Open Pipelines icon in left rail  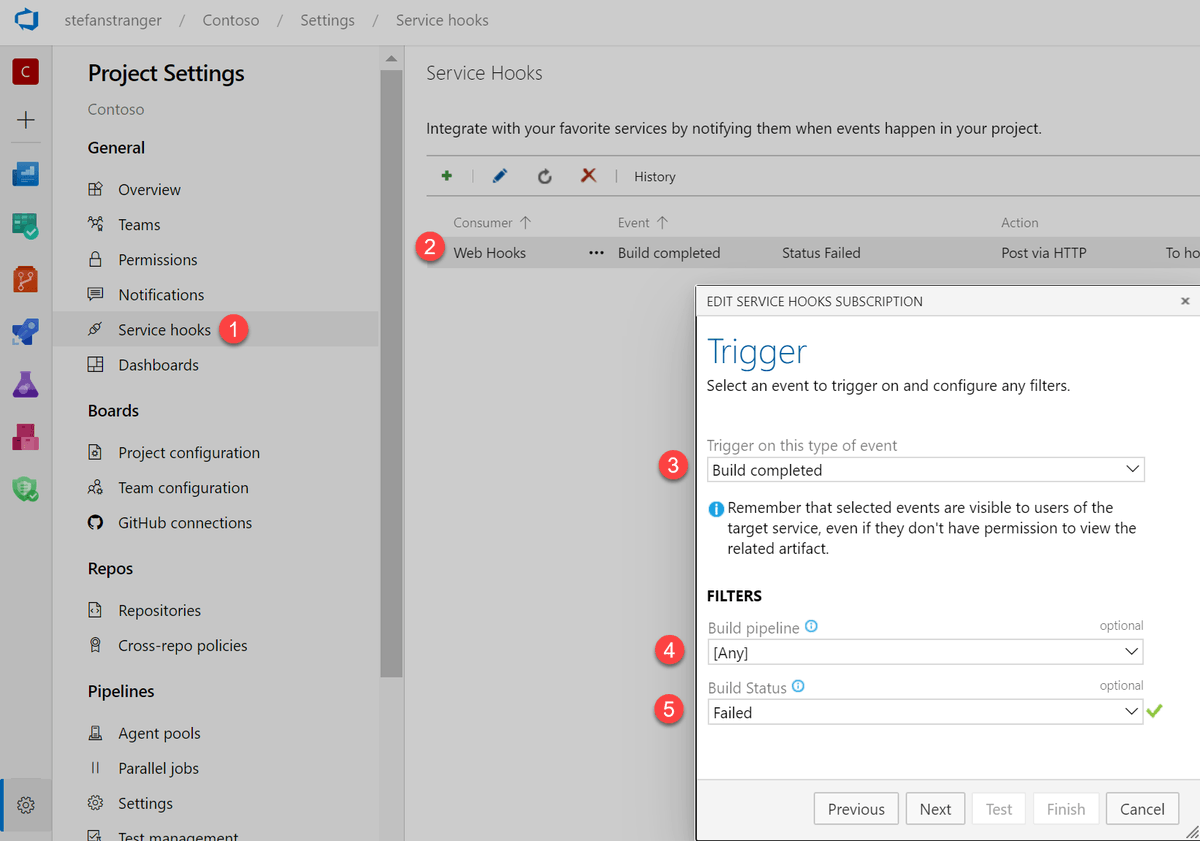(x=26, y=332)
